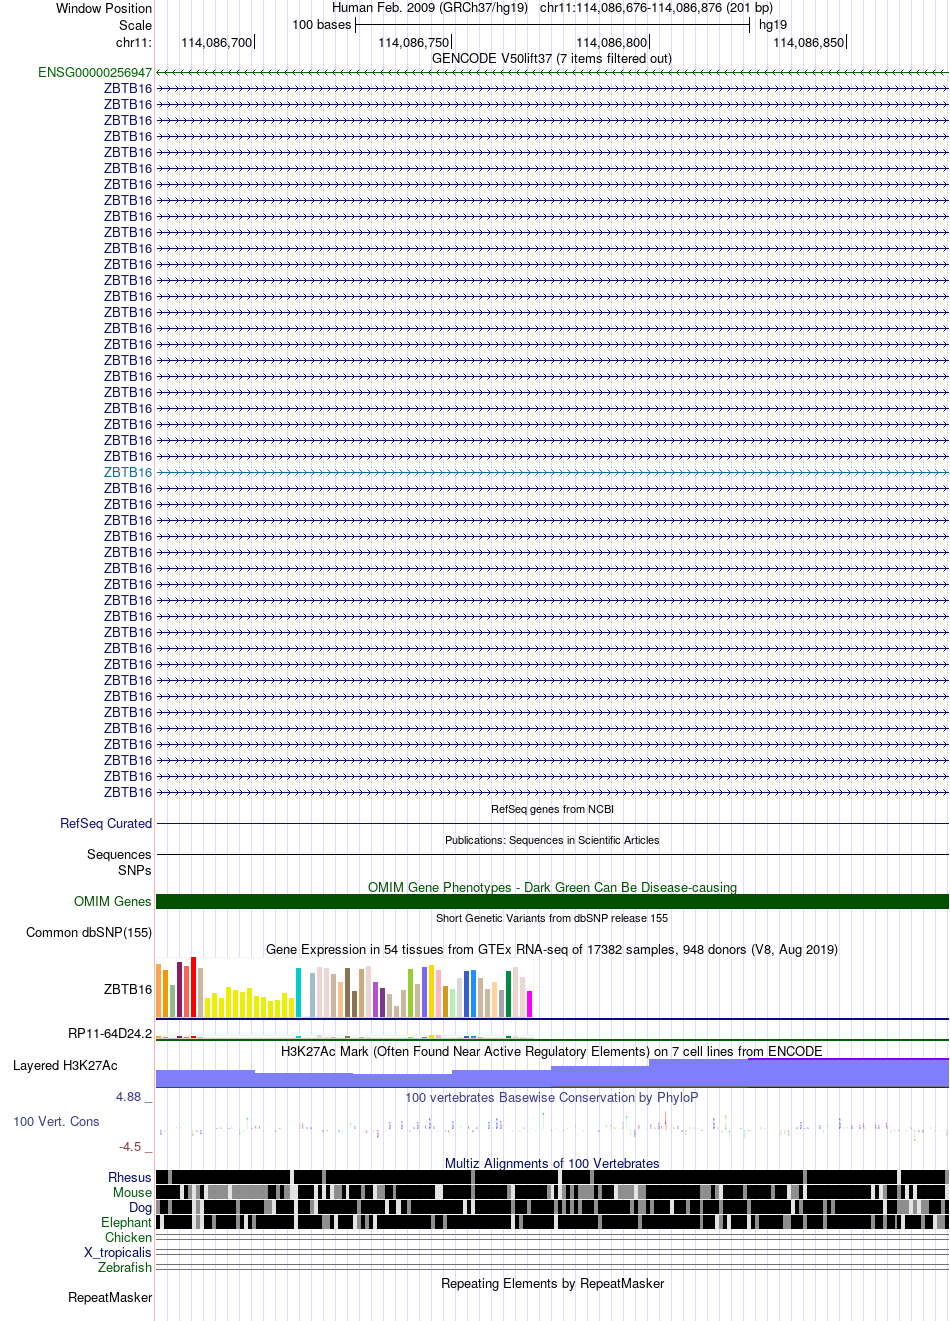Click the 100 Vert. Cons track label

tap(56, 1121)
